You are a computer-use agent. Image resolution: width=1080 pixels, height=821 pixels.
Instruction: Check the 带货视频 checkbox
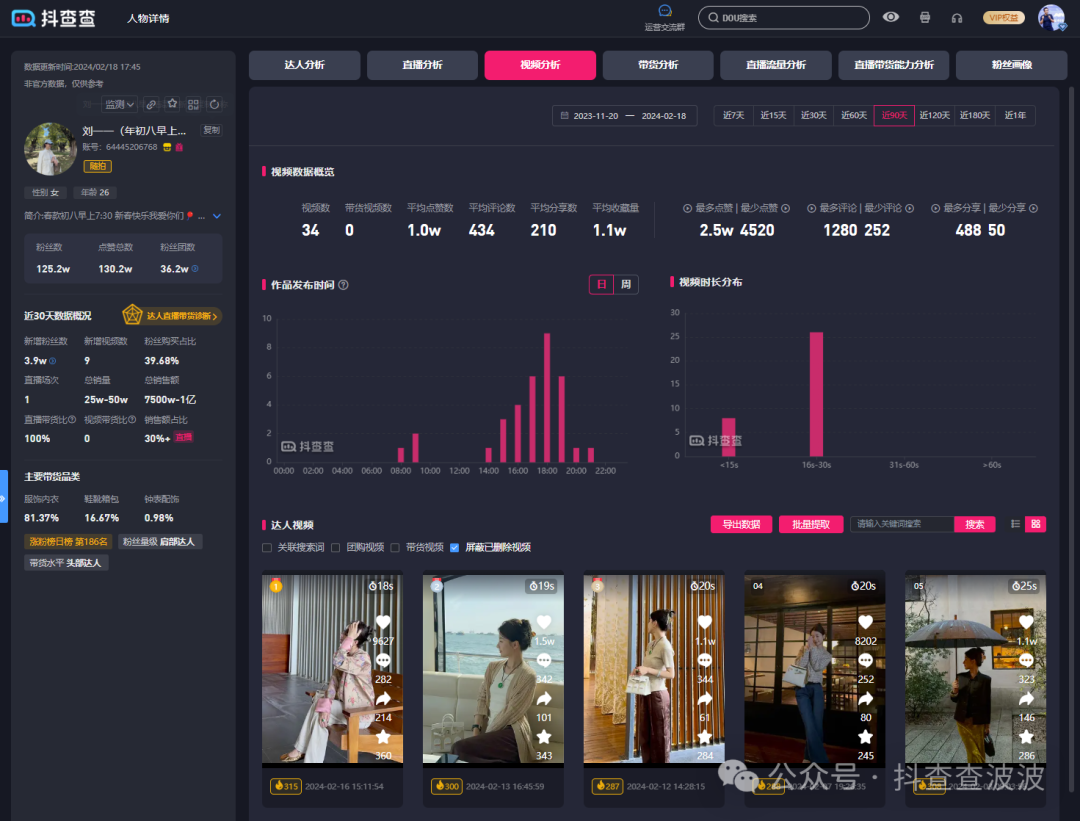[x=395, y=548]
